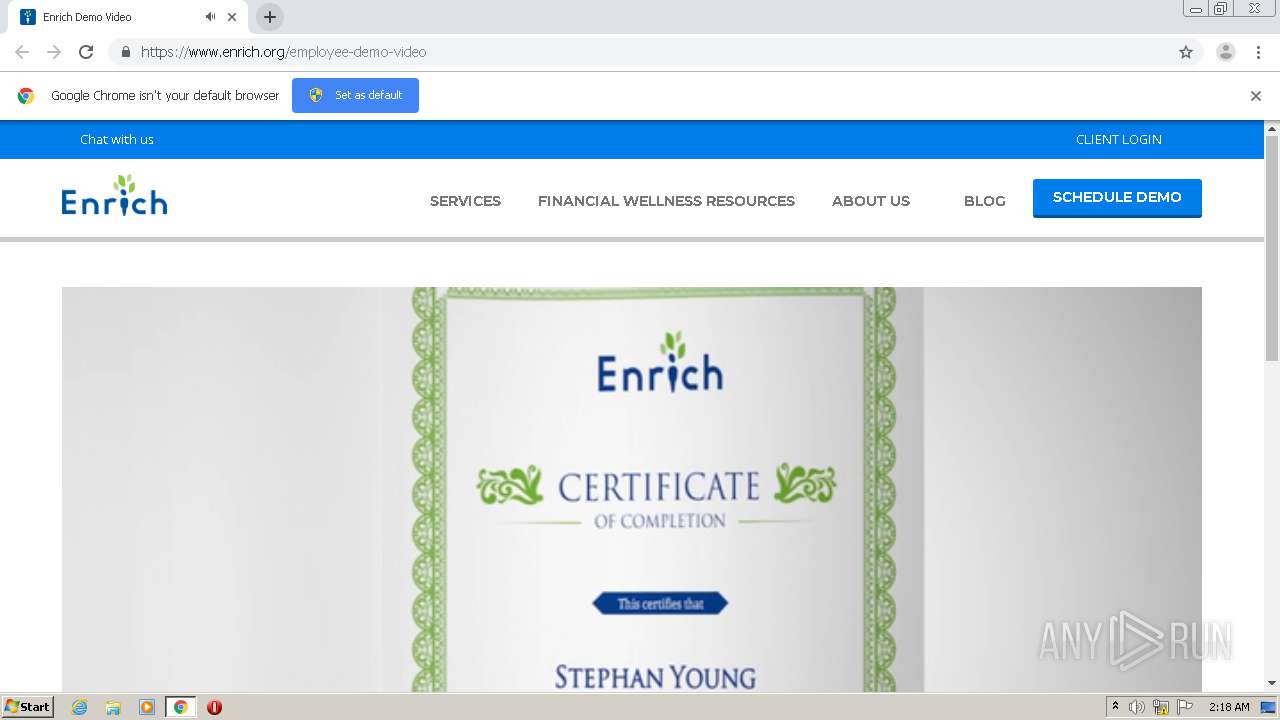Dismiss the default browser notification bar

coord(1256,96)
